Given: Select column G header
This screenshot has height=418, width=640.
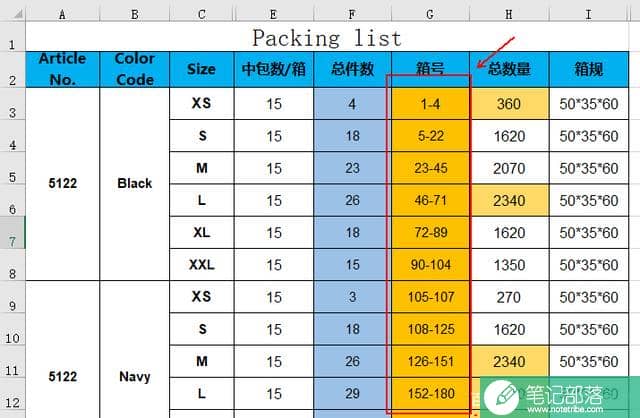Looking at the screenshot, I should point(430,15).
